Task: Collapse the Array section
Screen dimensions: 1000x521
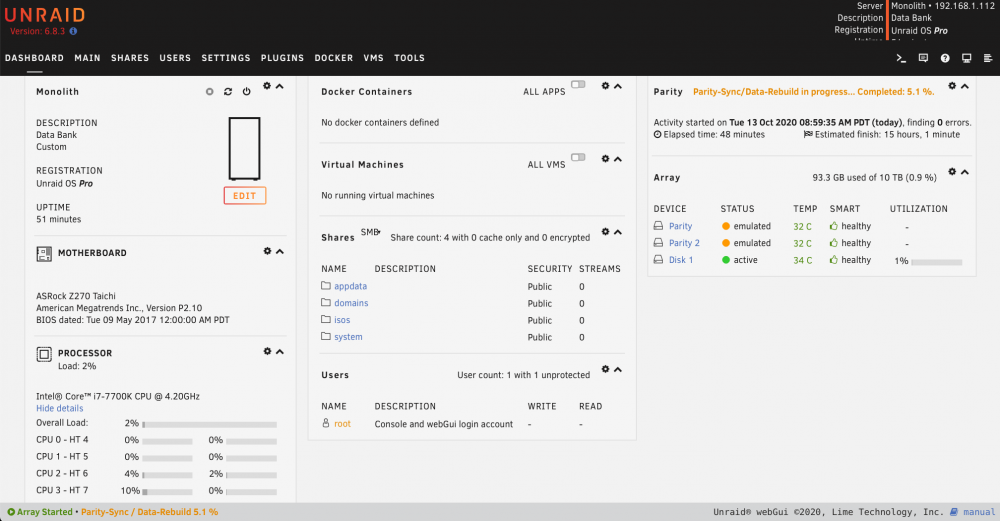Action: point(964,172)
